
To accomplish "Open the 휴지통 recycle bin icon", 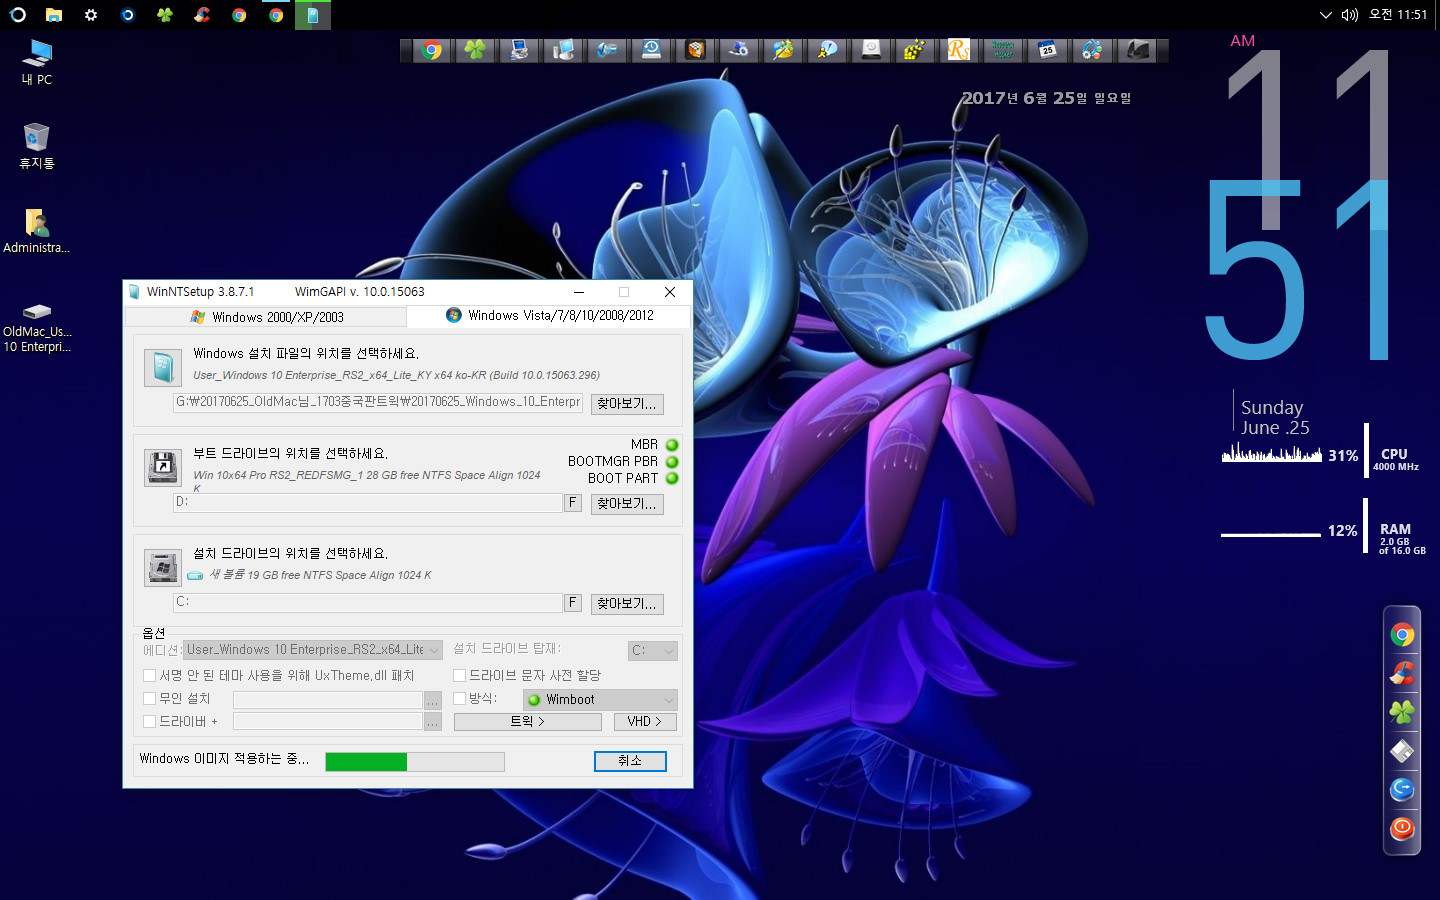I will (x=37, y=146).
